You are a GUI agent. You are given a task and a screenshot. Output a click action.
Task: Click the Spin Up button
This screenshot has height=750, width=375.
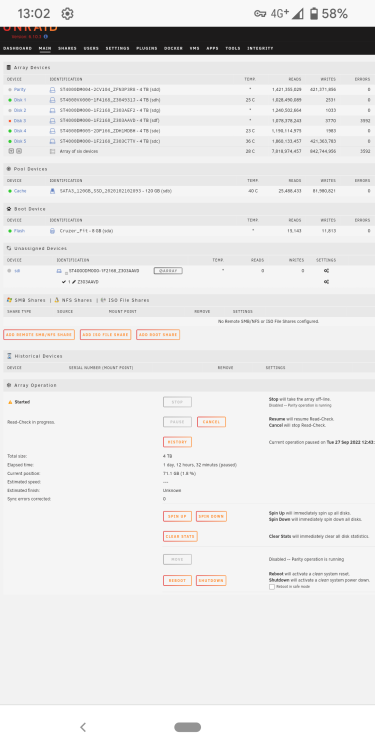click(177, 517)
